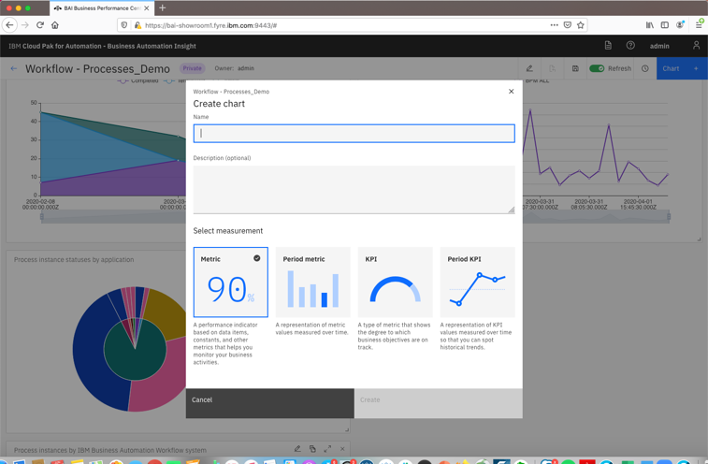This screenshot has width=708, height=464.
Task: Click the Create button
Action: (438, 403)
